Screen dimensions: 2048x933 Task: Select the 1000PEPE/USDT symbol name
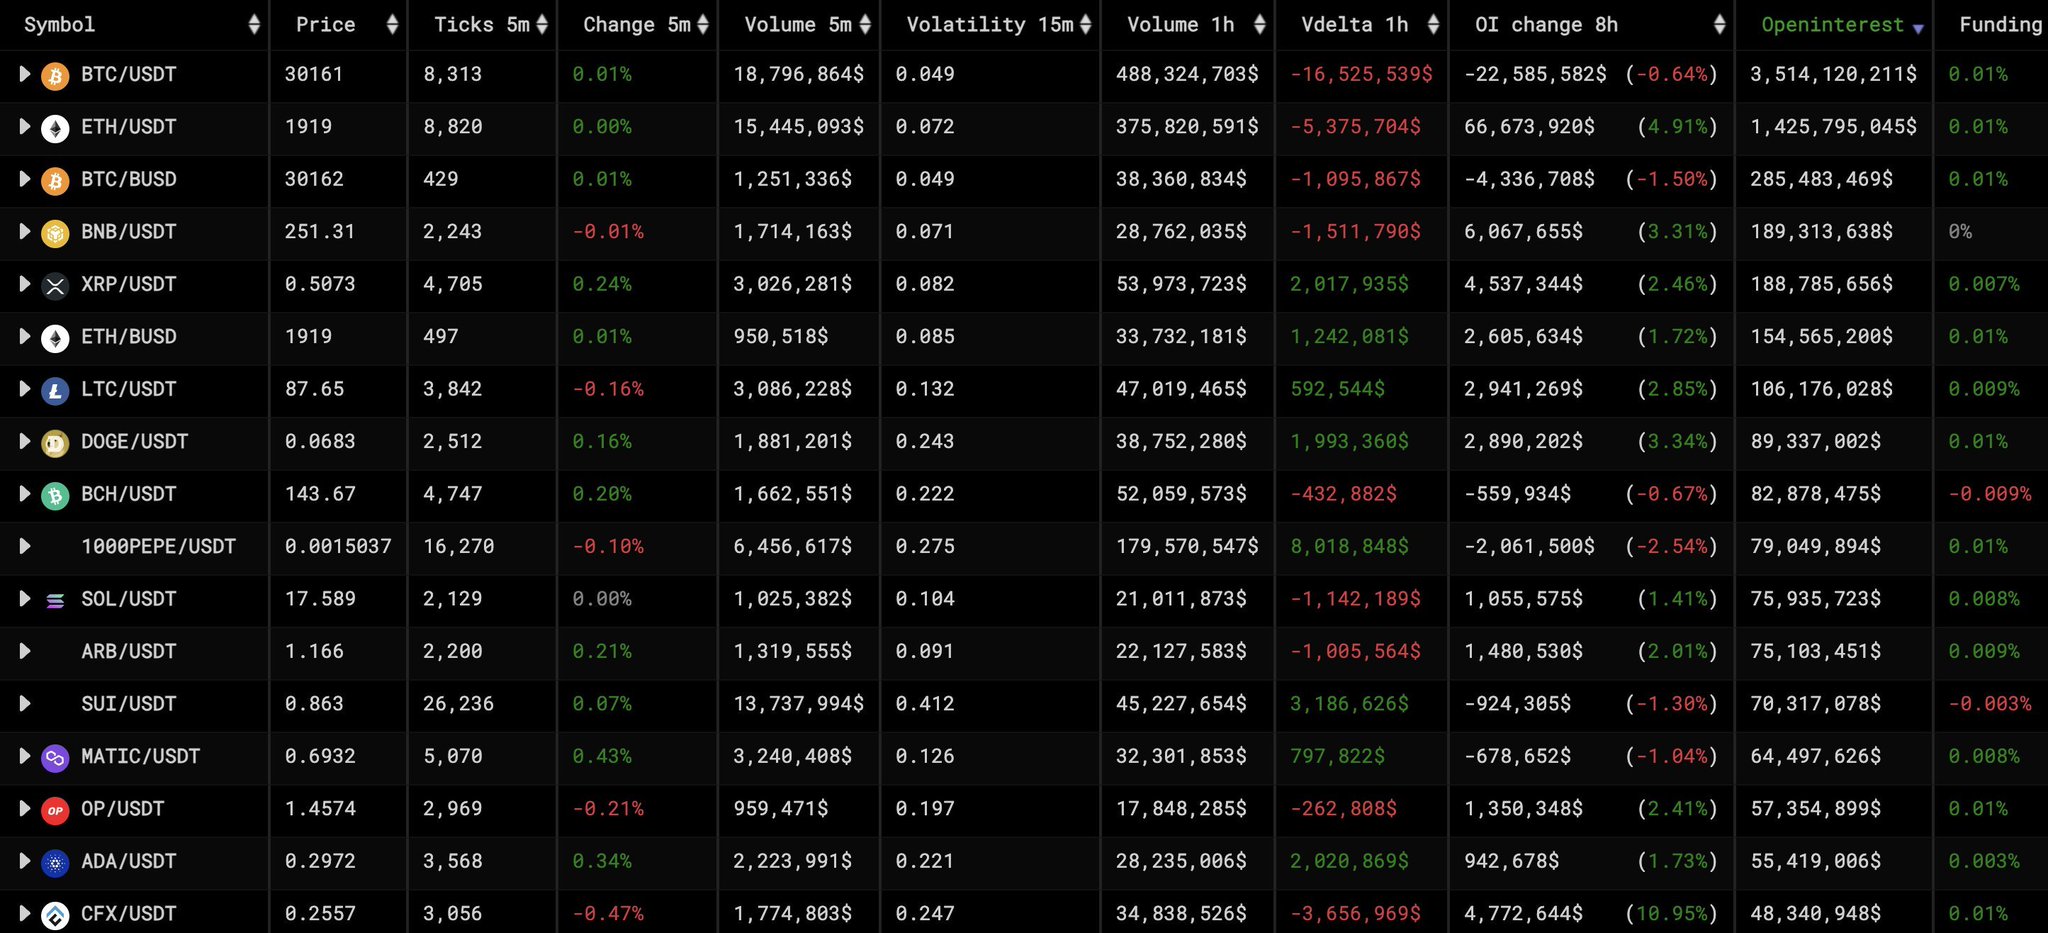(158, 547)
